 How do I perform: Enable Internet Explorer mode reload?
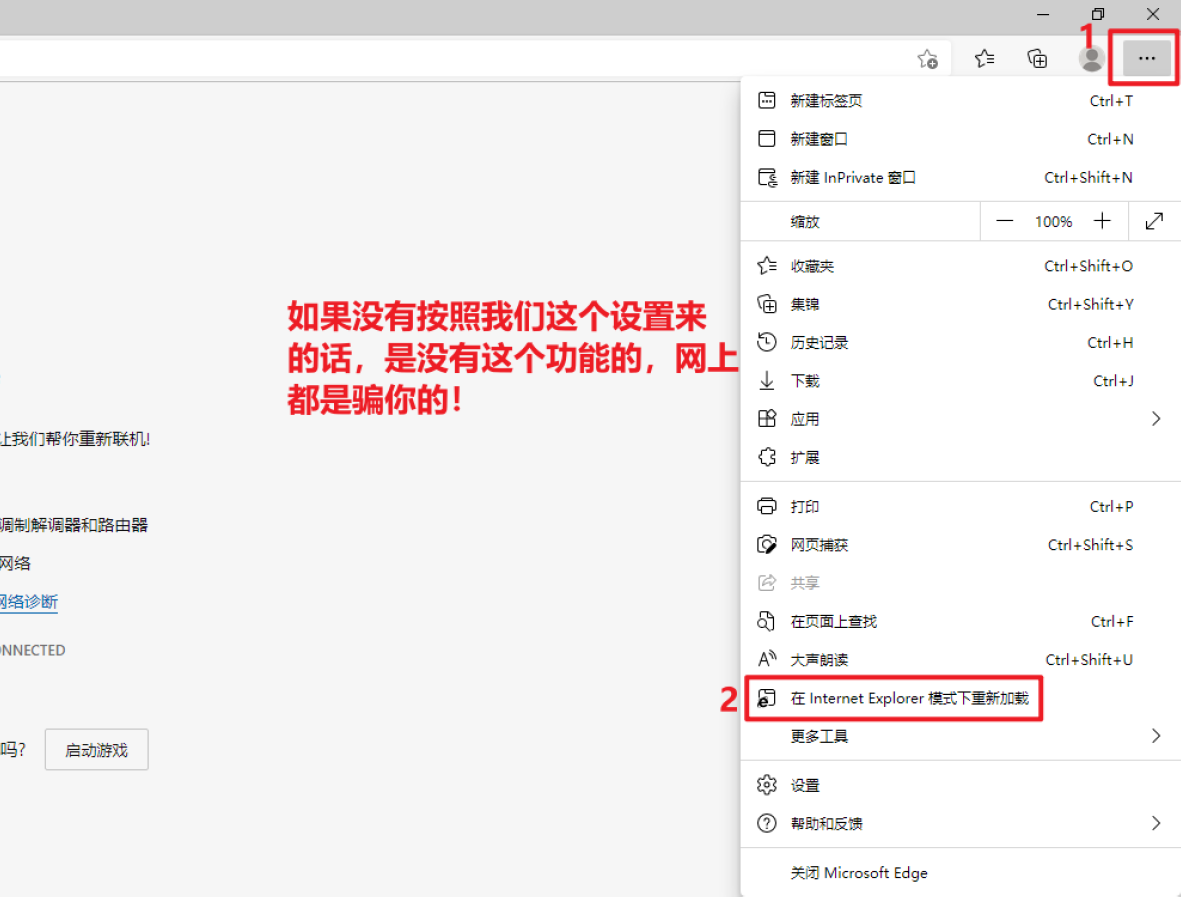tap(894, 698)
